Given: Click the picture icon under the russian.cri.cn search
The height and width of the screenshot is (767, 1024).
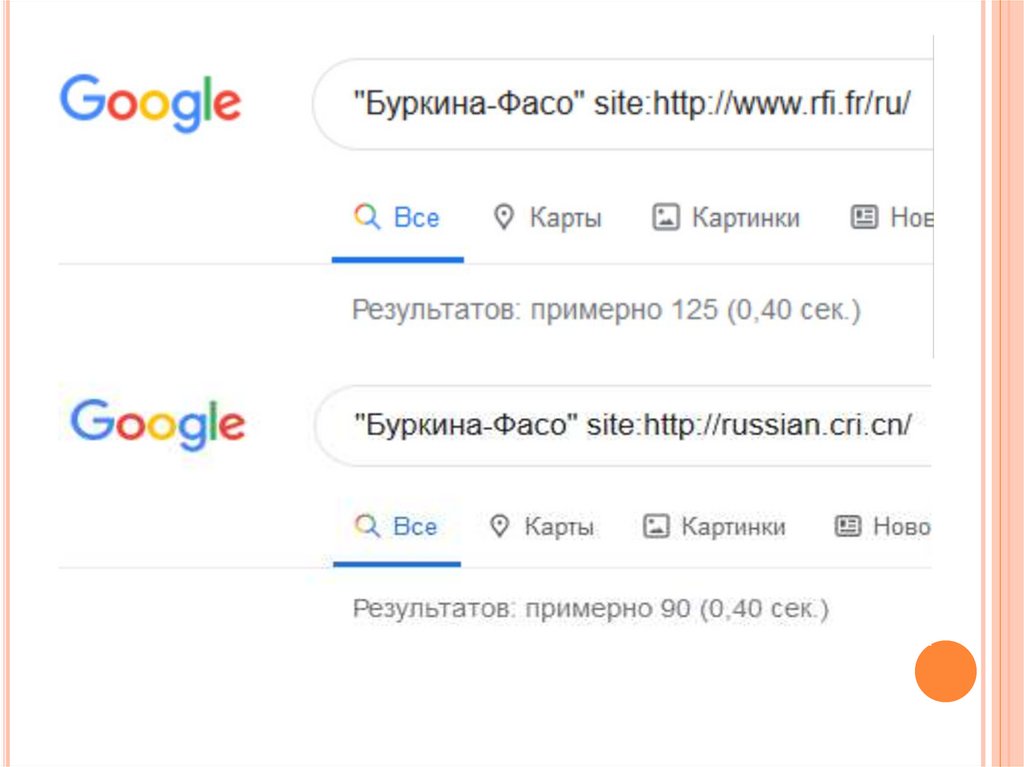Looking at the screenshot, I should [x=655, y=526].
